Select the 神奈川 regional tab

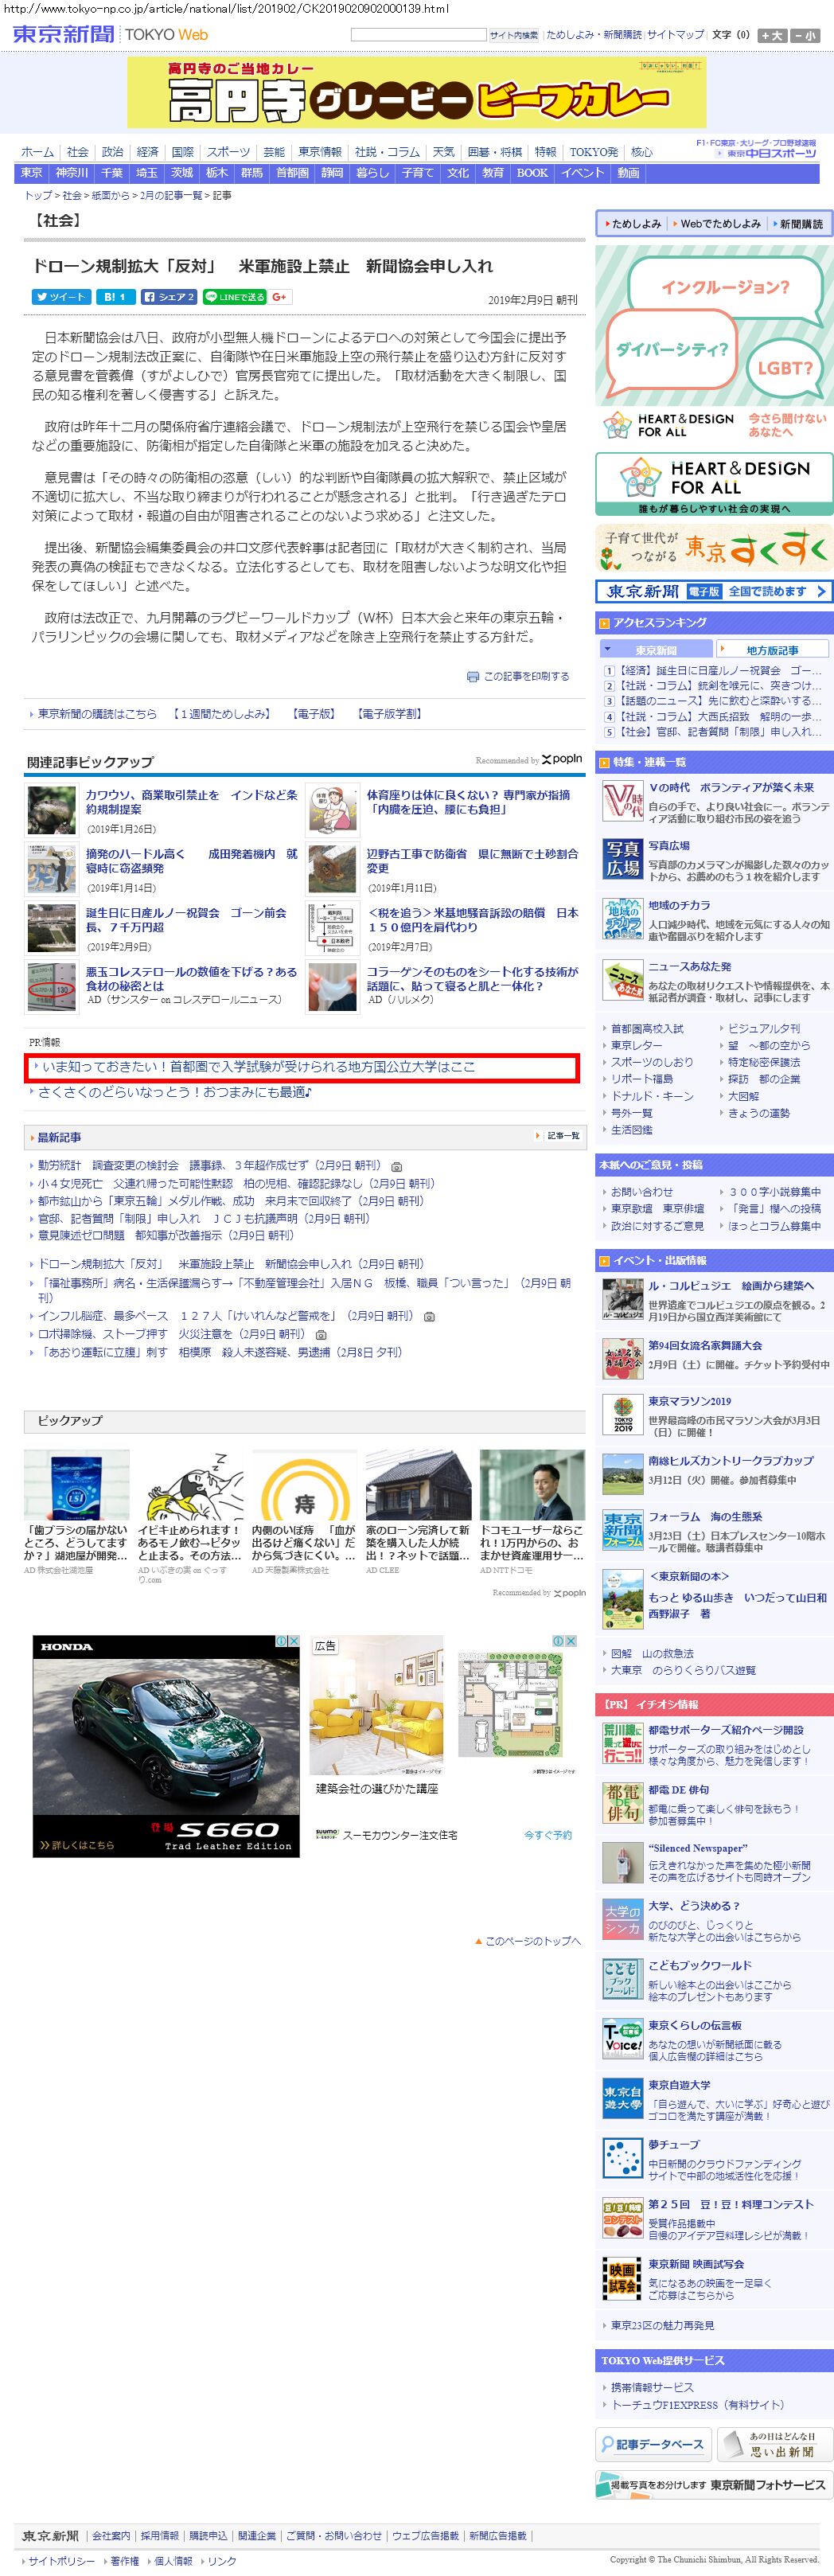72,173
